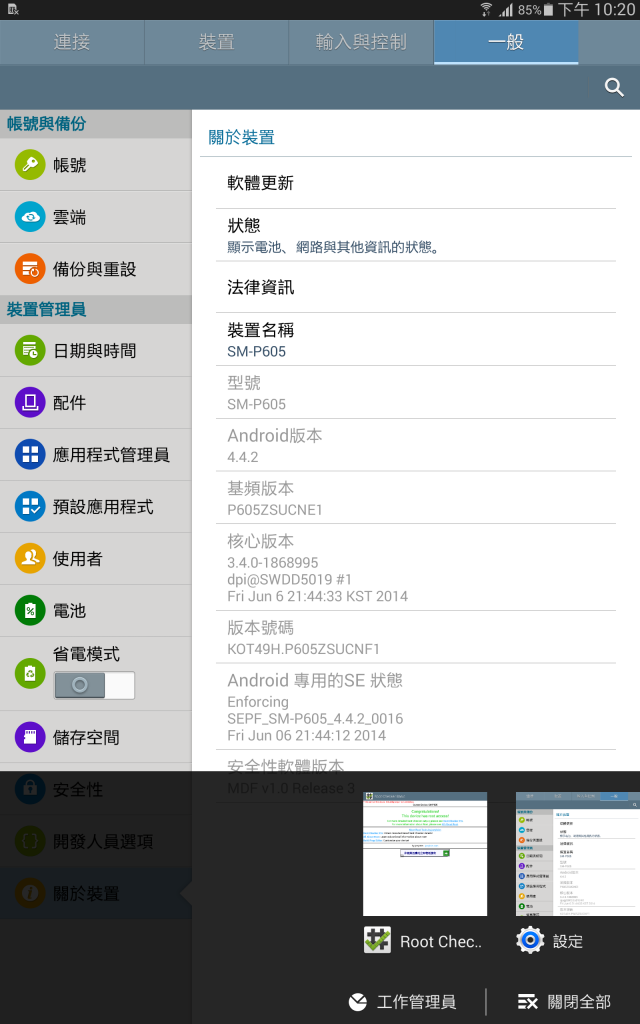Tap the 開發人員選項 braces icon
The image size is (640, 1024).
[30, 841]
